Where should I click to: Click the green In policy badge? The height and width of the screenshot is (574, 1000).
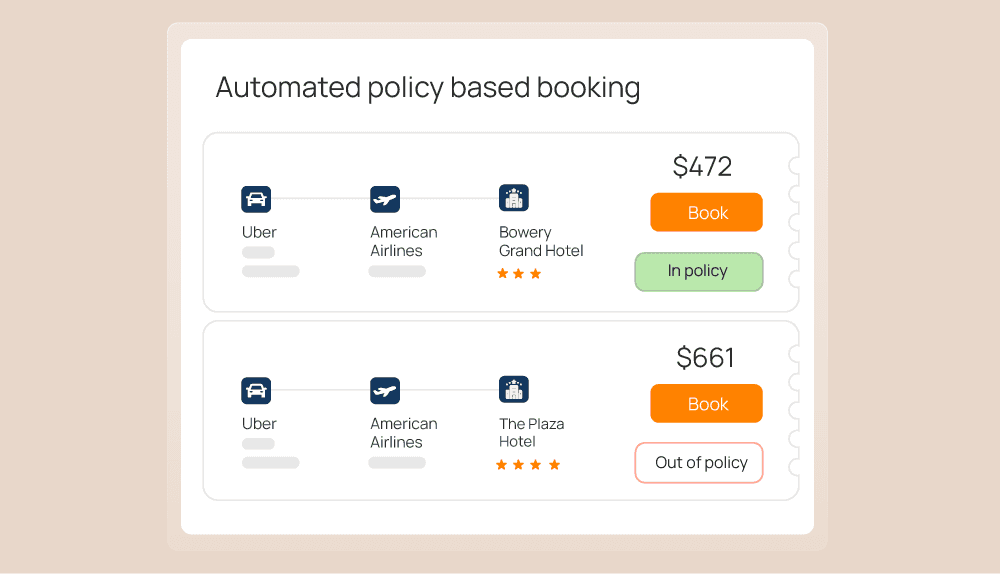698,271
